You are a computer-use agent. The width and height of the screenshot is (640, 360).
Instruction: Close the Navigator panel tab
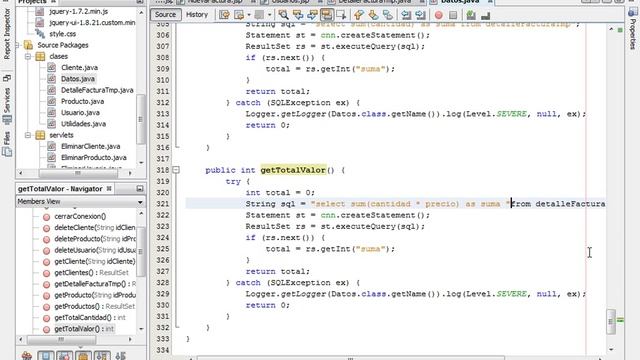(109, 189)
